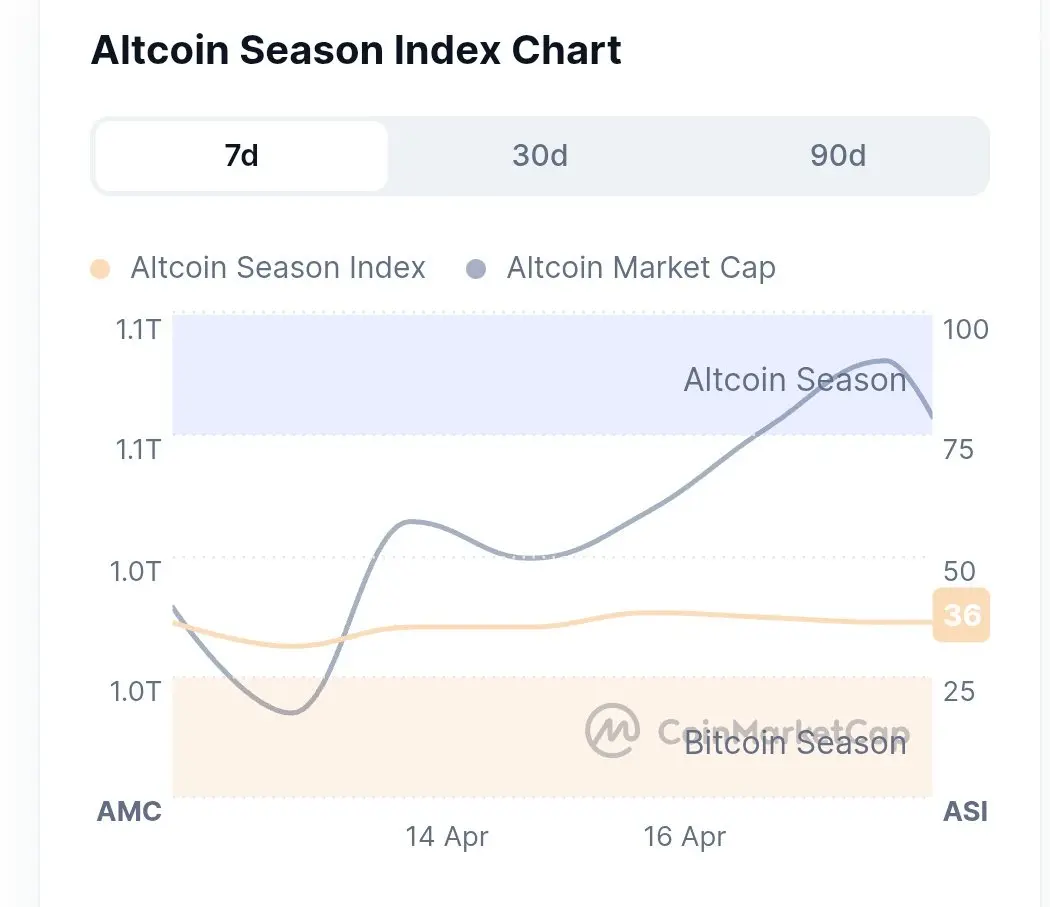Click the AMC axis label
1050x907 pixels.
pos(129,811)
